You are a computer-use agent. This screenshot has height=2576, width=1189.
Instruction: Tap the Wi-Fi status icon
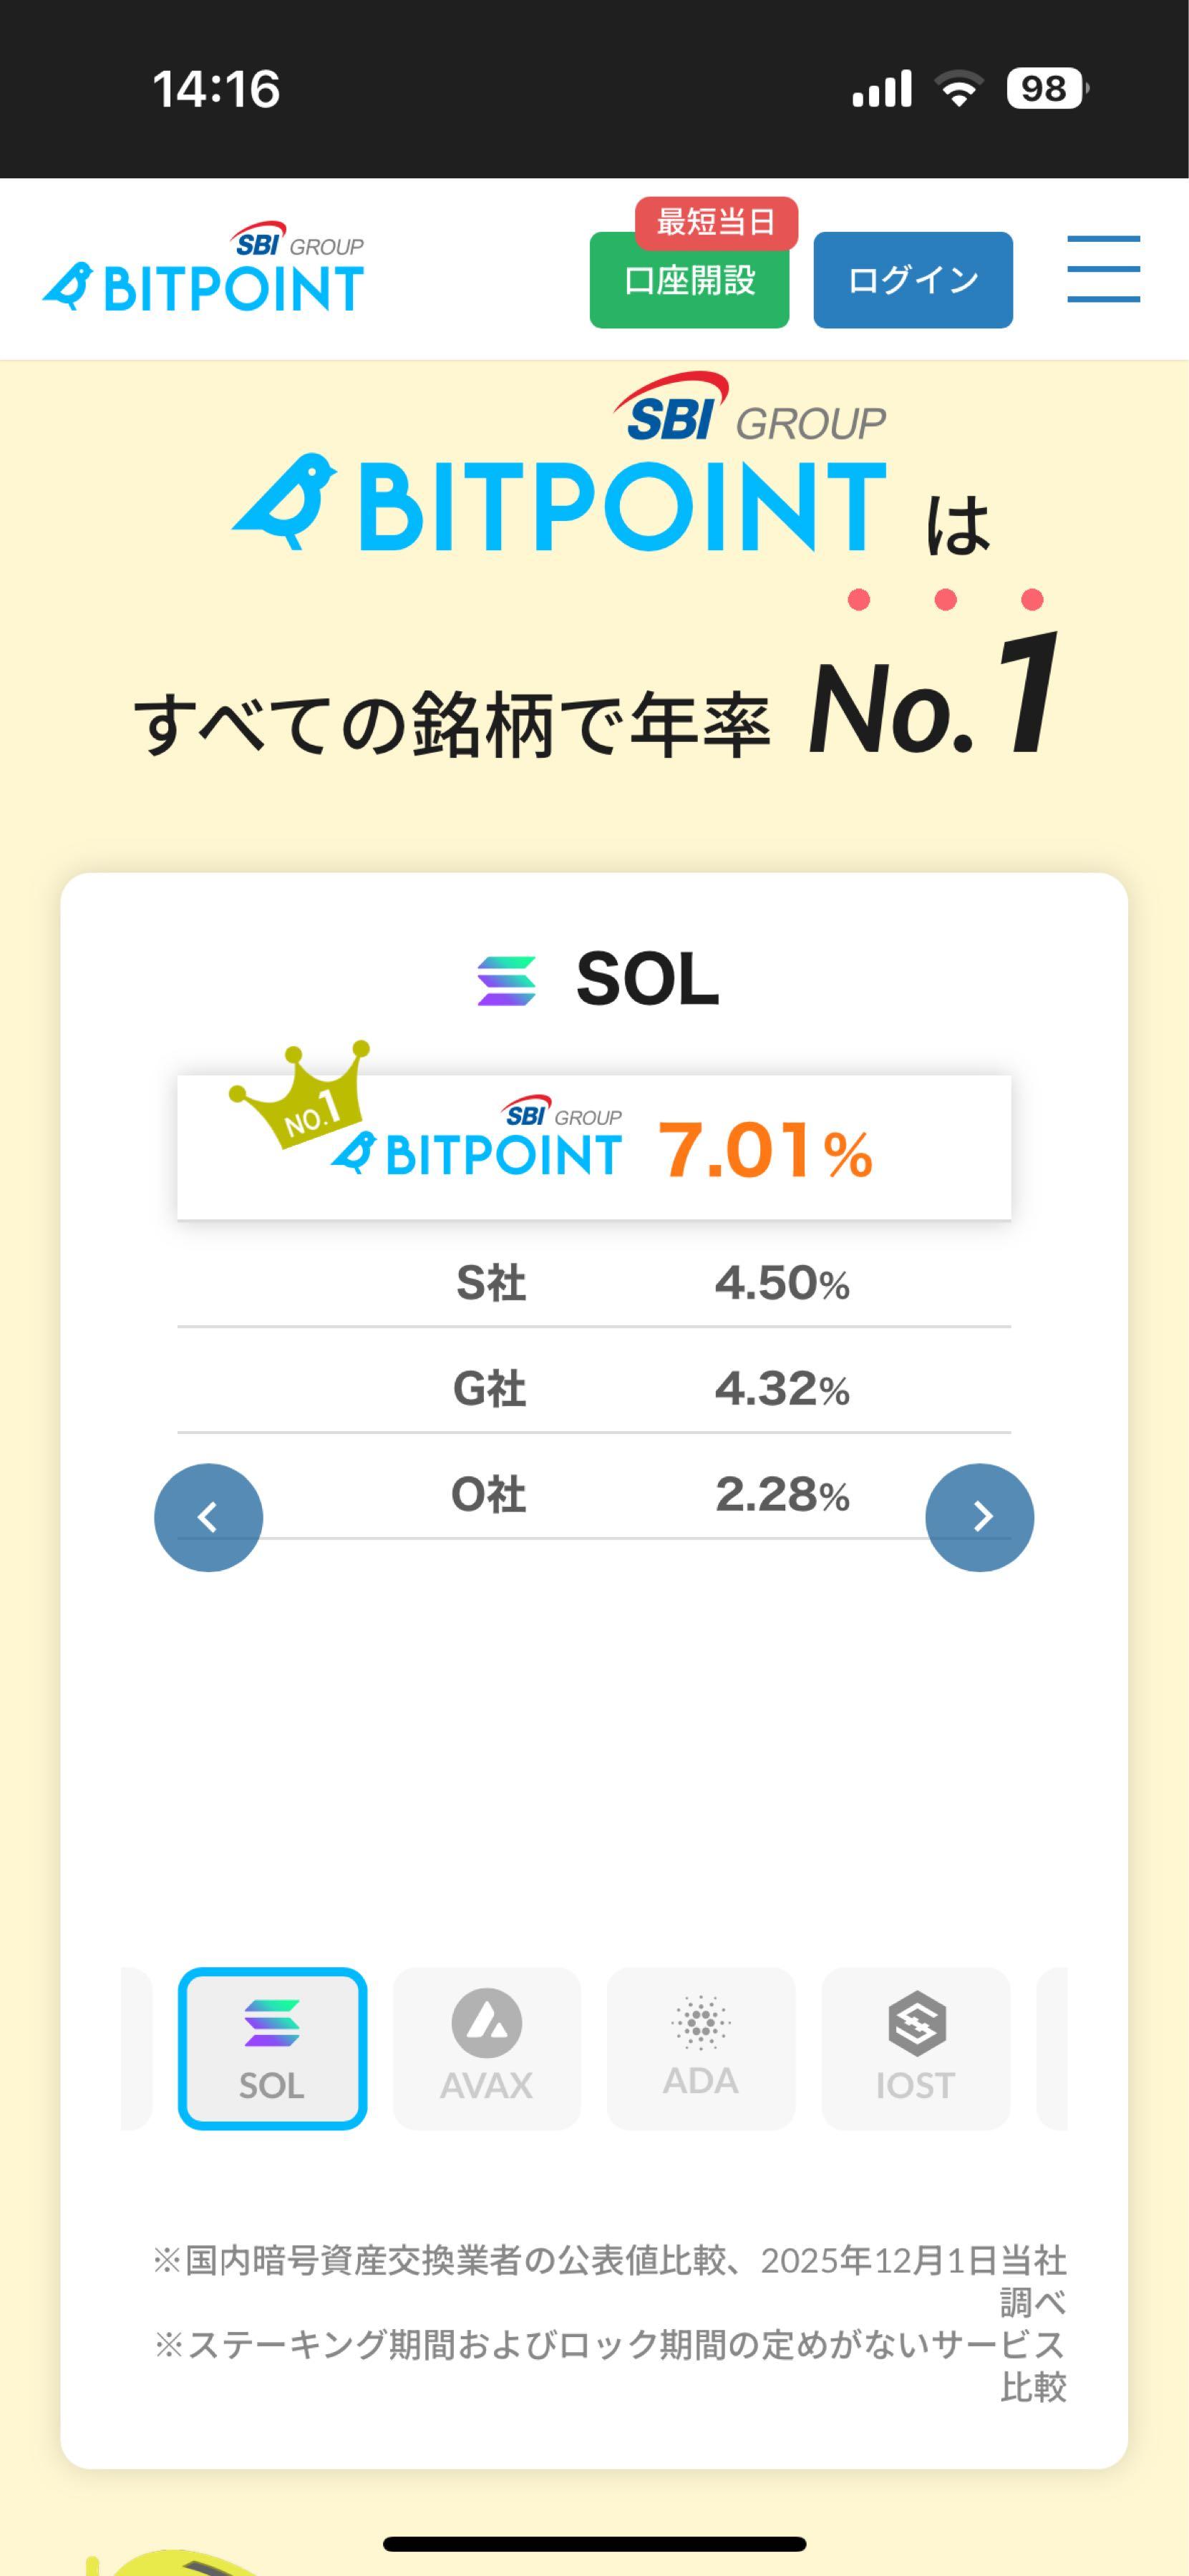pos(958,89)
